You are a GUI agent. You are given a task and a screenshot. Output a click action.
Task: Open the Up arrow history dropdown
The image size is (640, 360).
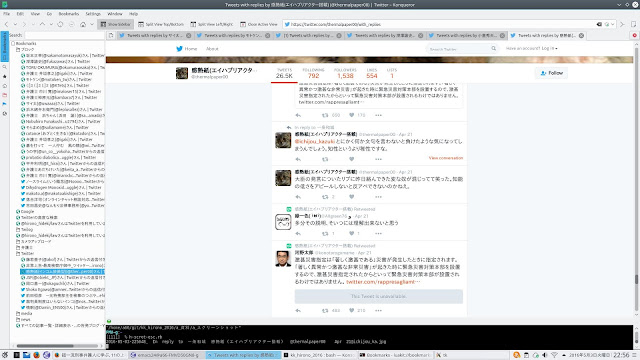pyautogui.click(x=51, y=24)
